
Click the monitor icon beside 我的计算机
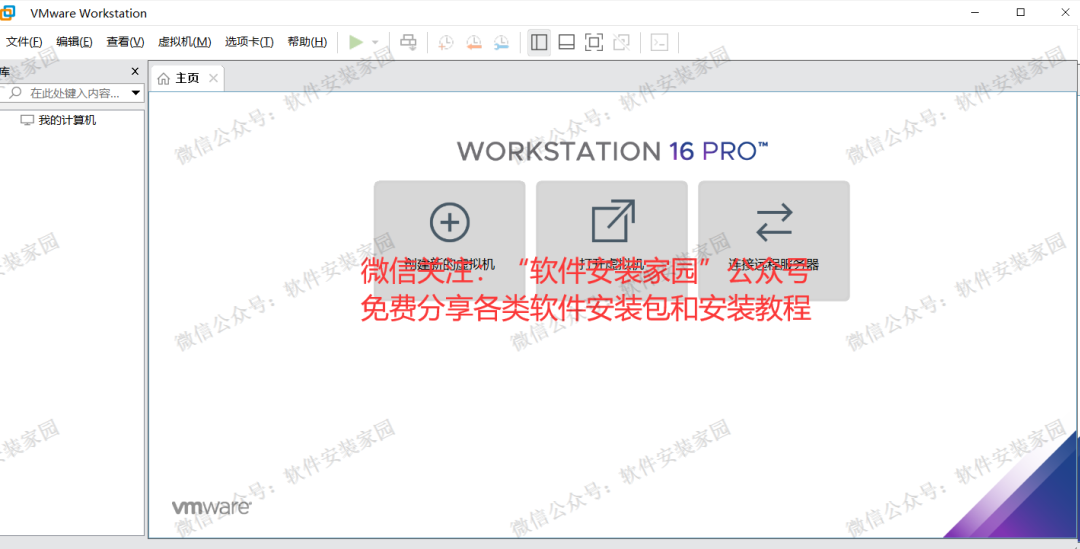pos(28,121)
